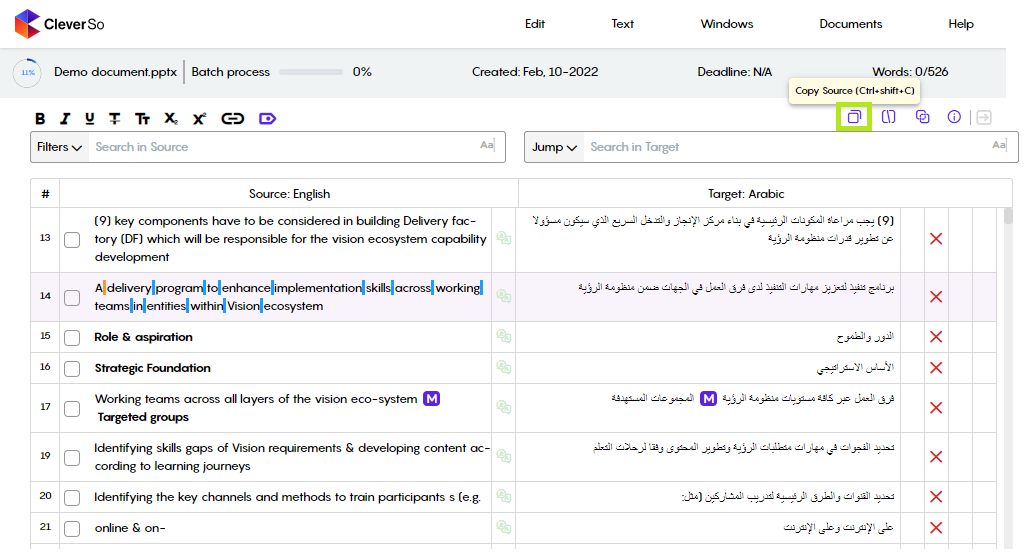Apply superscript formatting
This screenshot has height=552, width=1026.
199,118
